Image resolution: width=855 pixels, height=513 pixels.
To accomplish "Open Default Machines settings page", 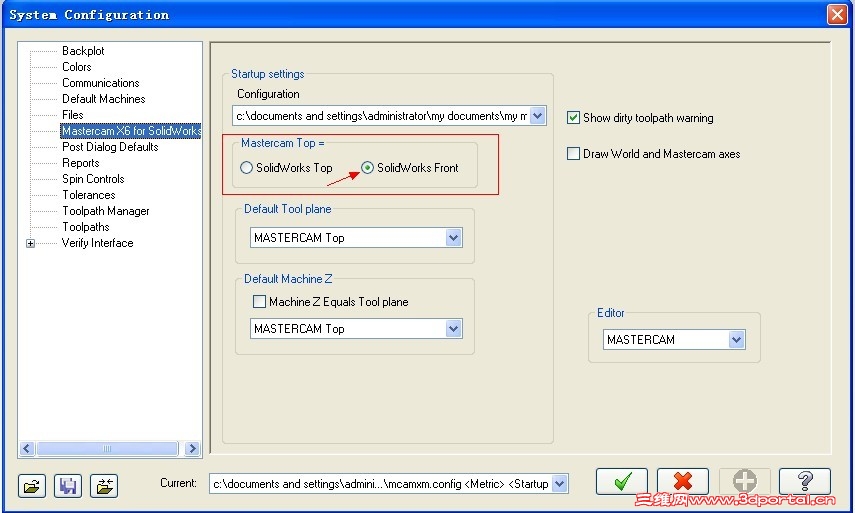I will tap(104, 99).
